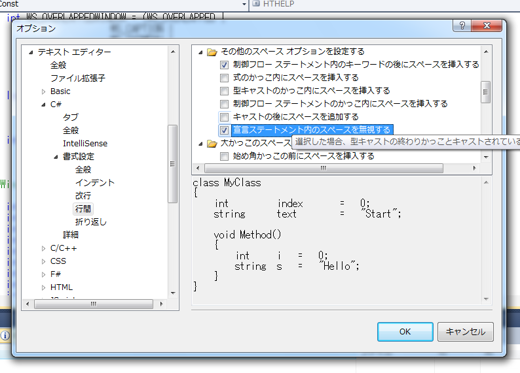Click options list vertical scrollbar thumb
Image resolution: width=520 pixels, height=373 pixels.
[x=486, y=92]
